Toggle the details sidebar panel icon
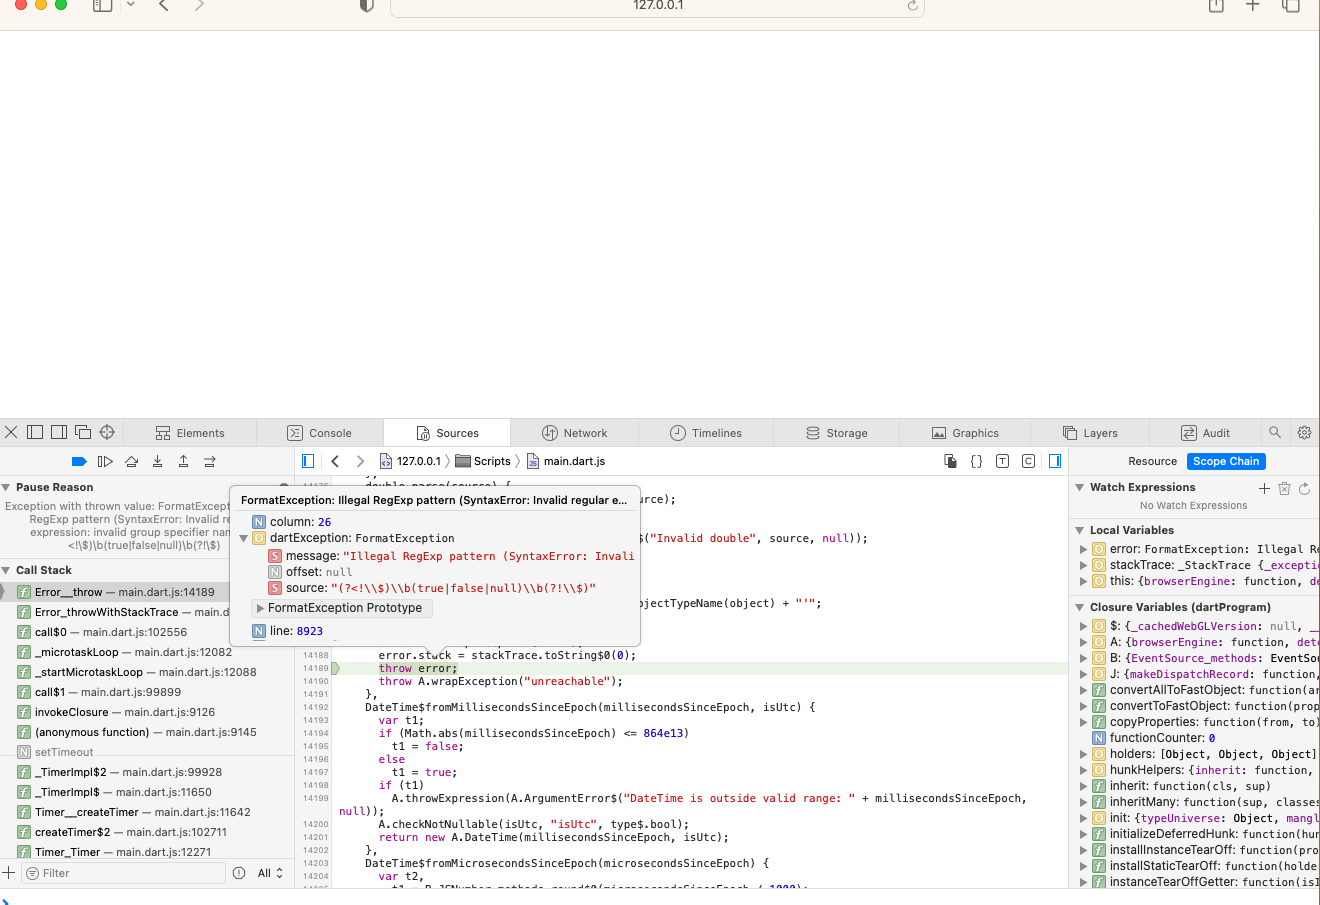 [1055, 461]
